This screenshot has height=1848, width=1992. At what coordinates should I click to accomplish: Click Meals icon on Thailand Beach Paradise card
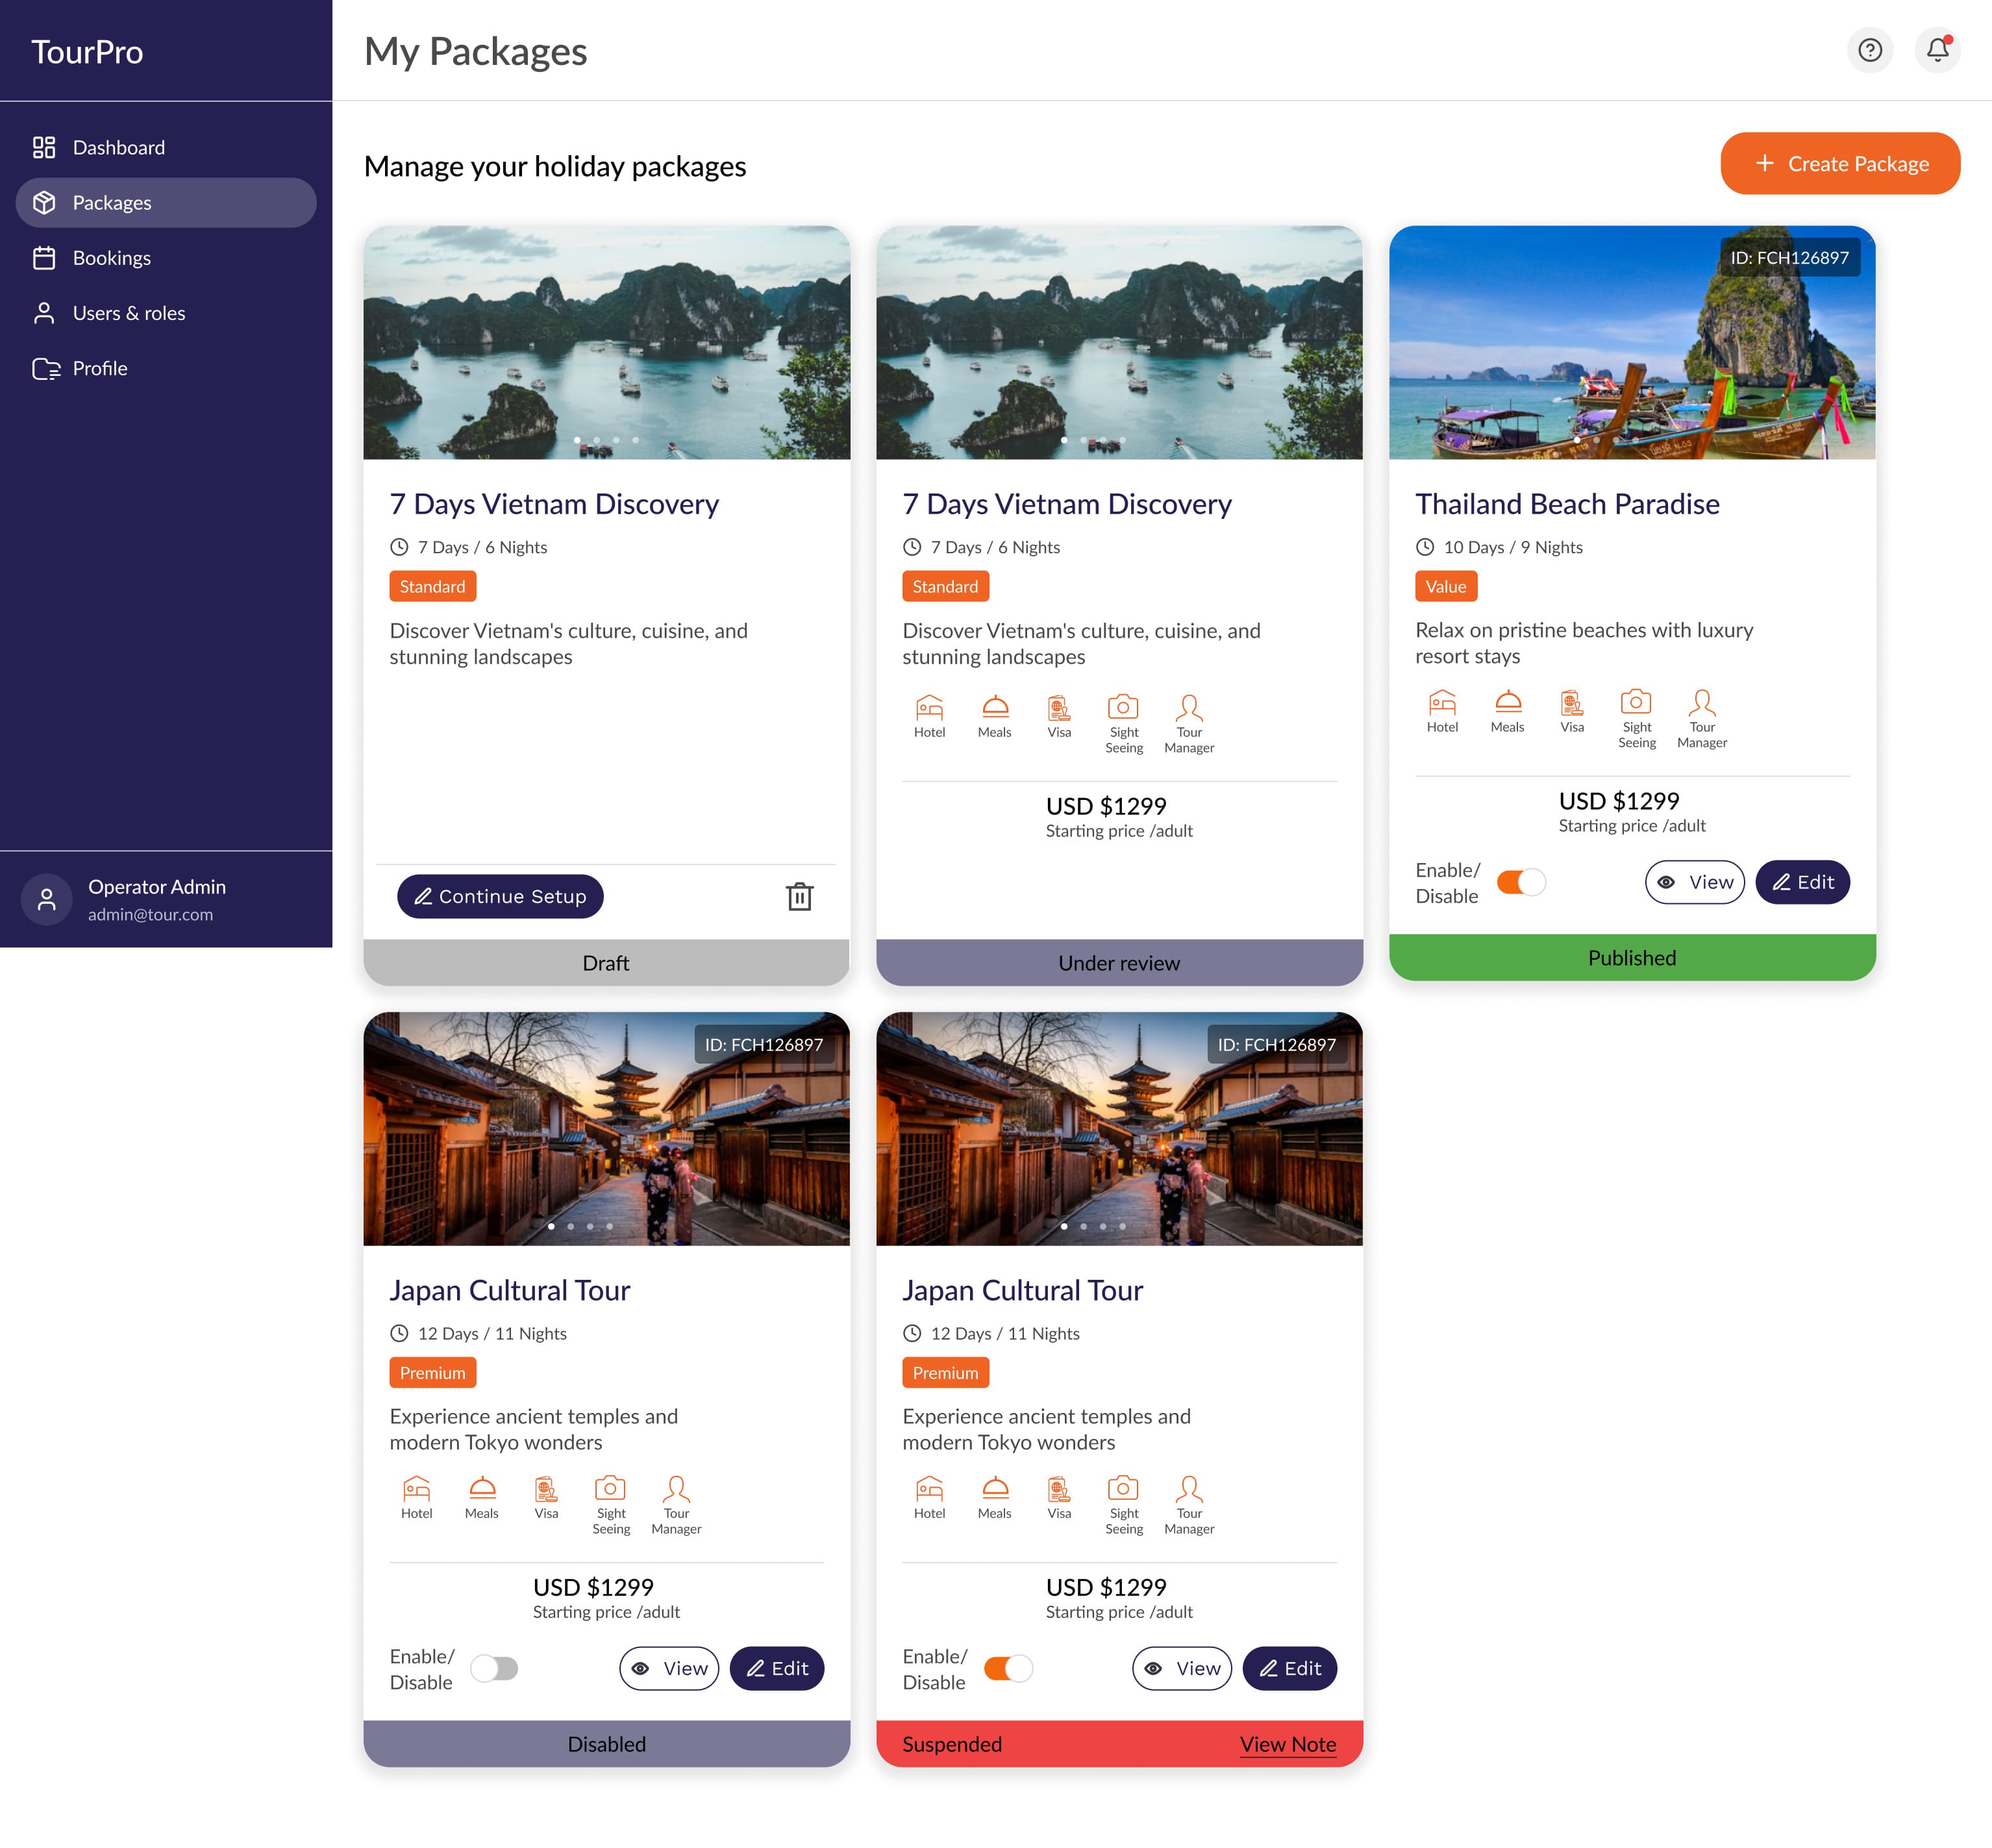1508,703
